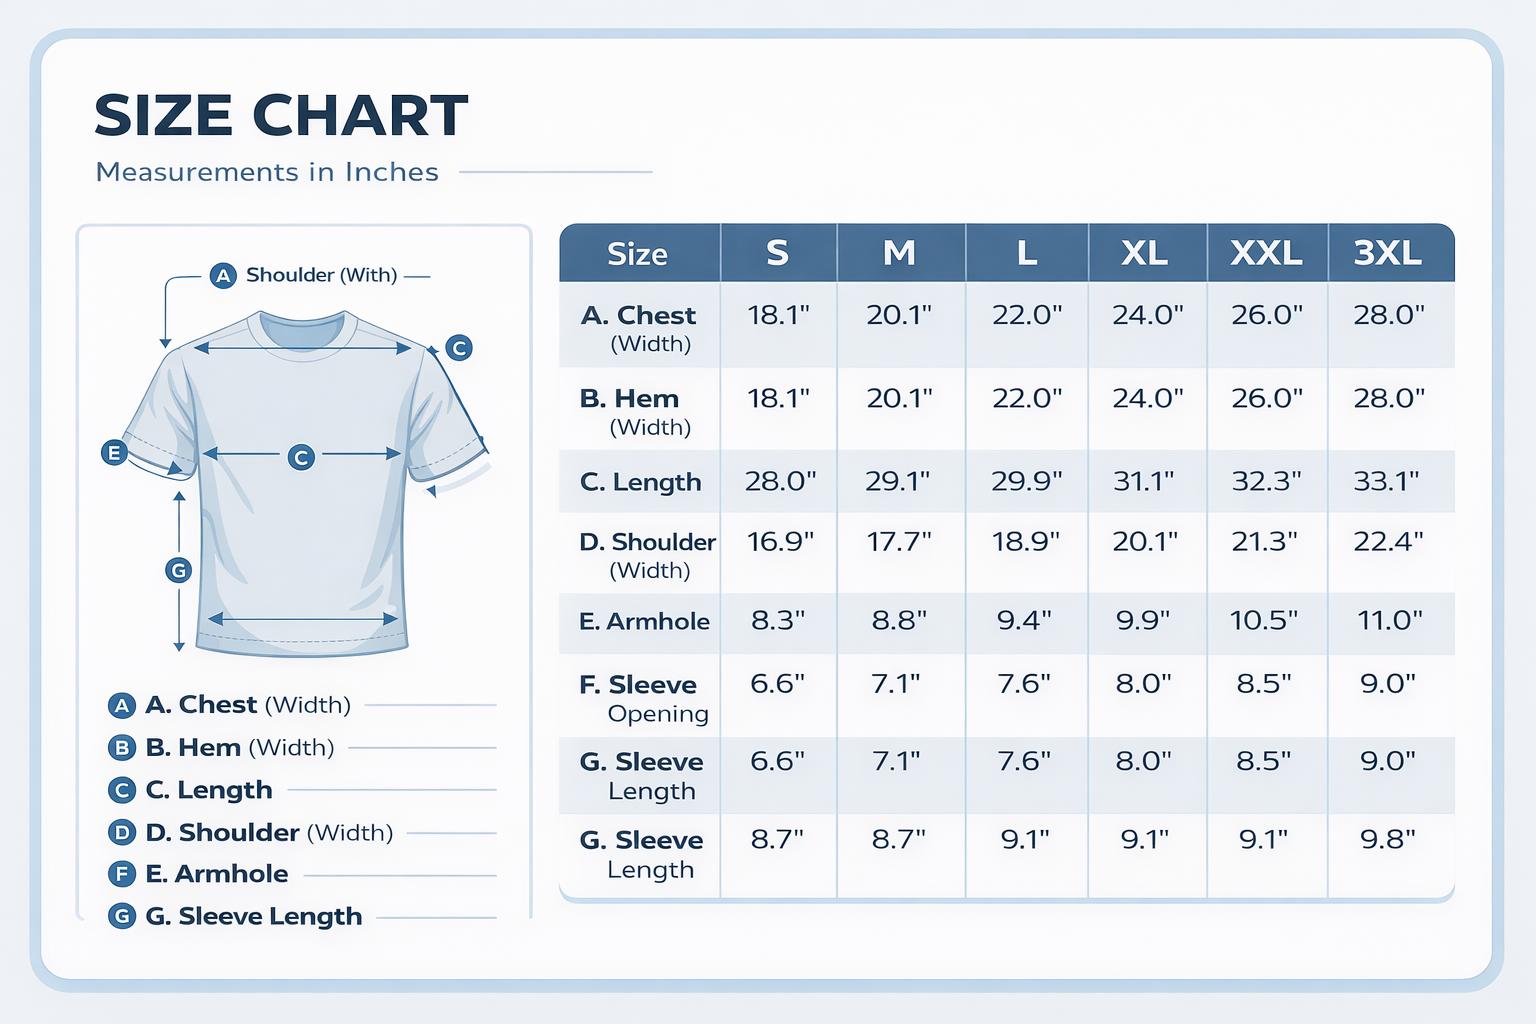1536x1024 pixels.
Task: Click the circled C badge at the chest center
Action: 301,457
